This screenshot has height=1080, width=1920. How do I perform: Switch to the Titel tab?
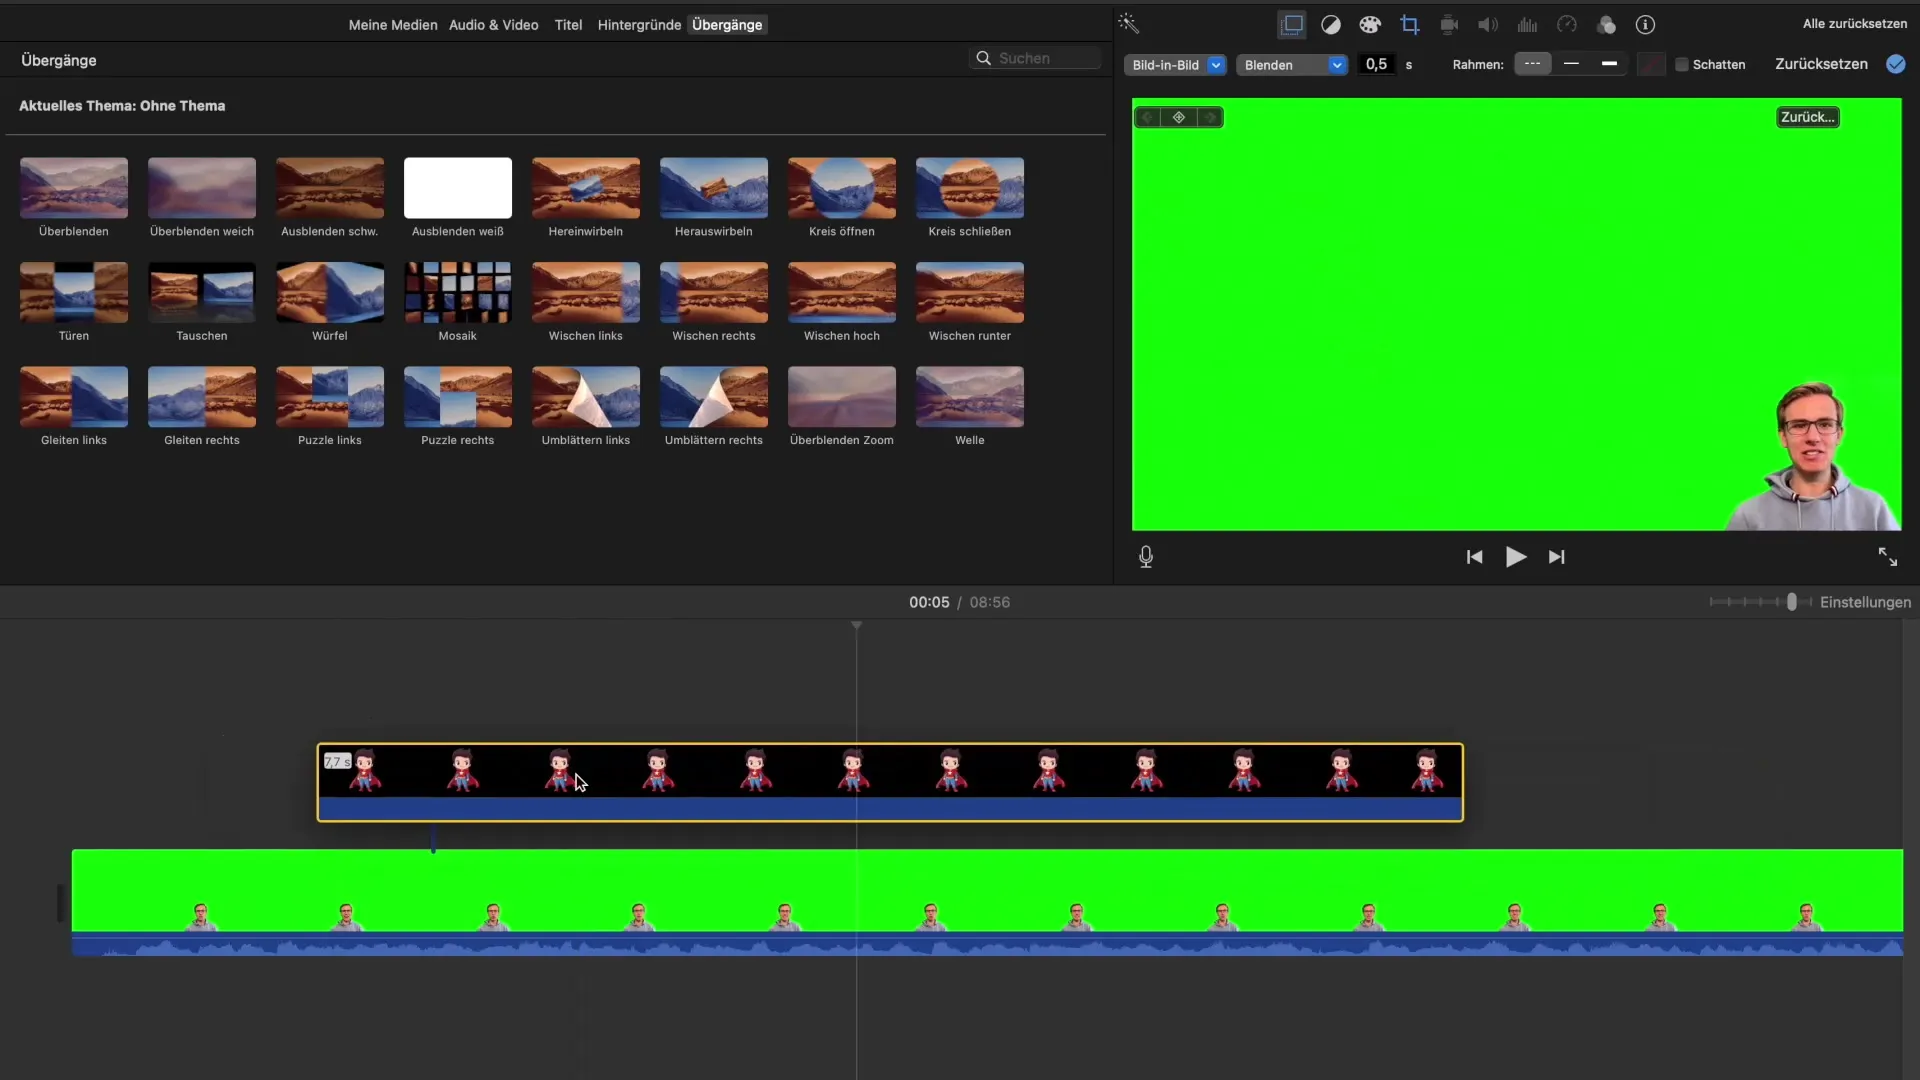568,25
